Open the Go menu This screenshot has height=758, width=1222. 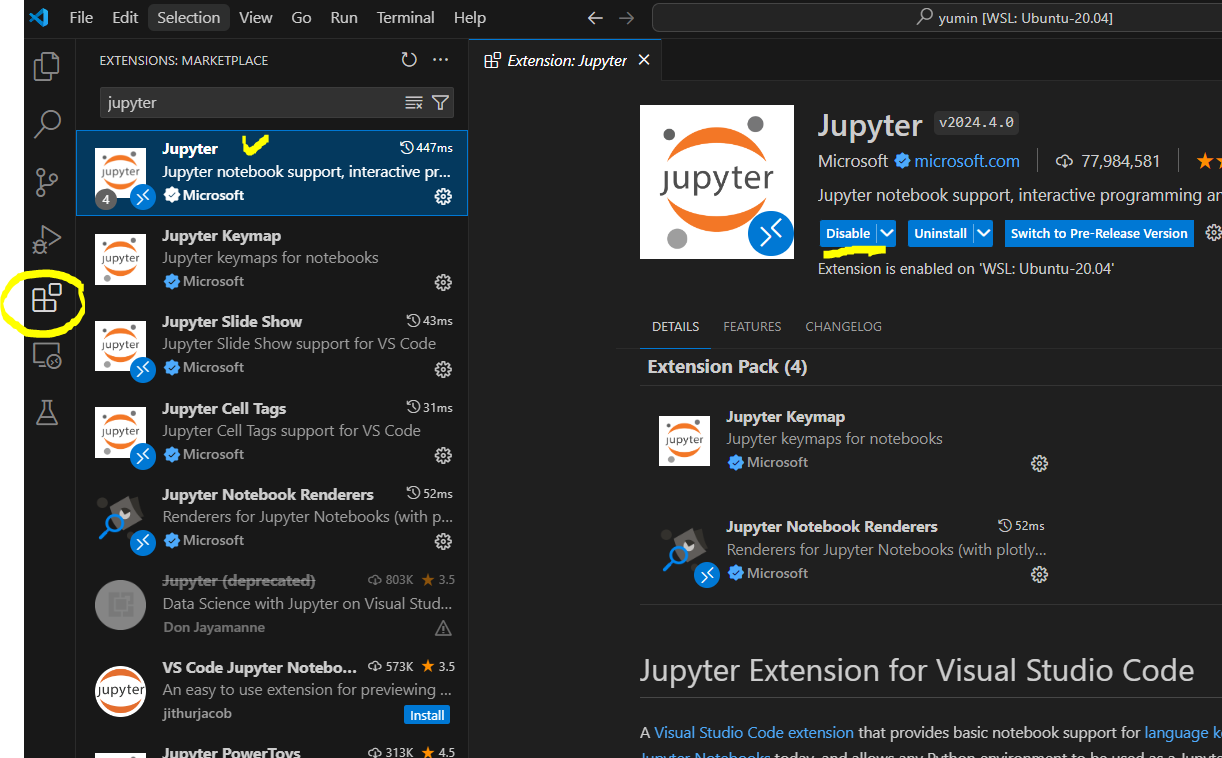301,18
